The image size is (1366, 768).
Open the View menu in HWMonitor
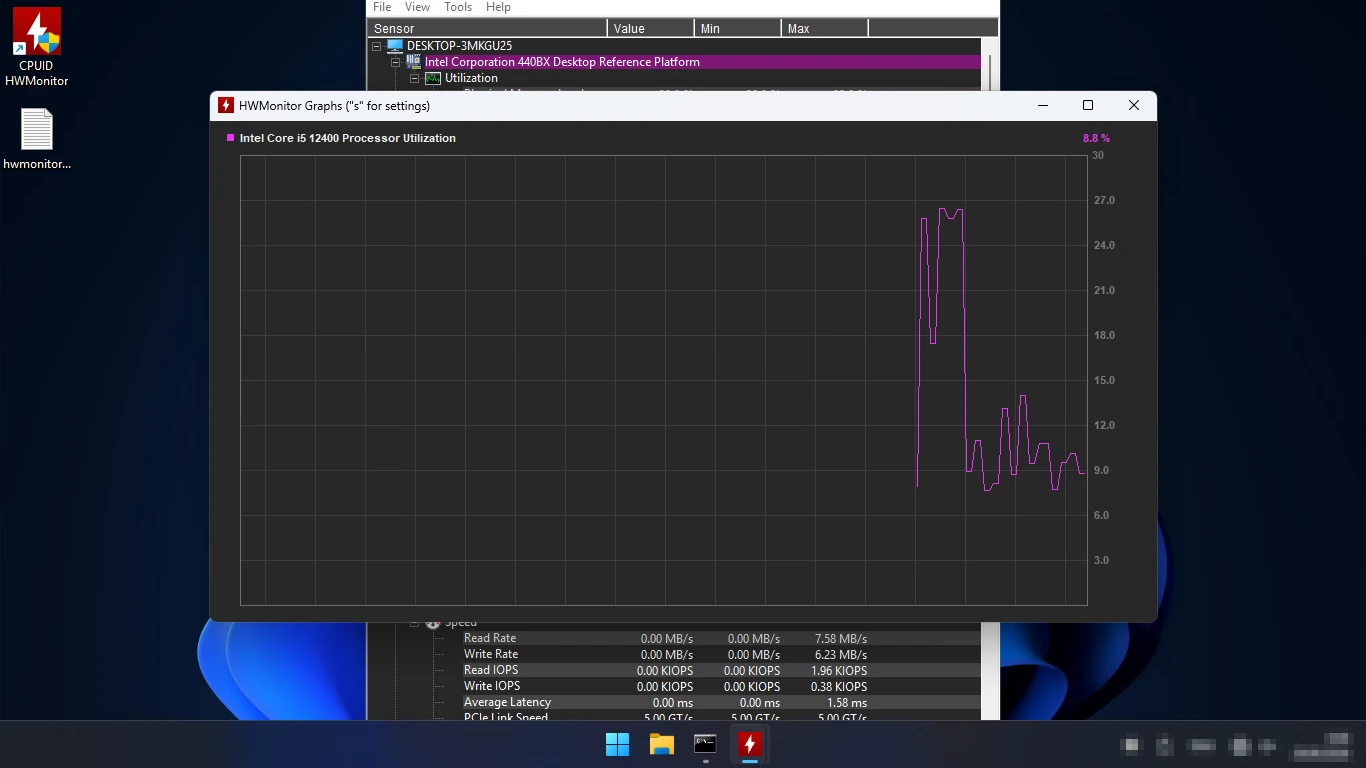418,7
